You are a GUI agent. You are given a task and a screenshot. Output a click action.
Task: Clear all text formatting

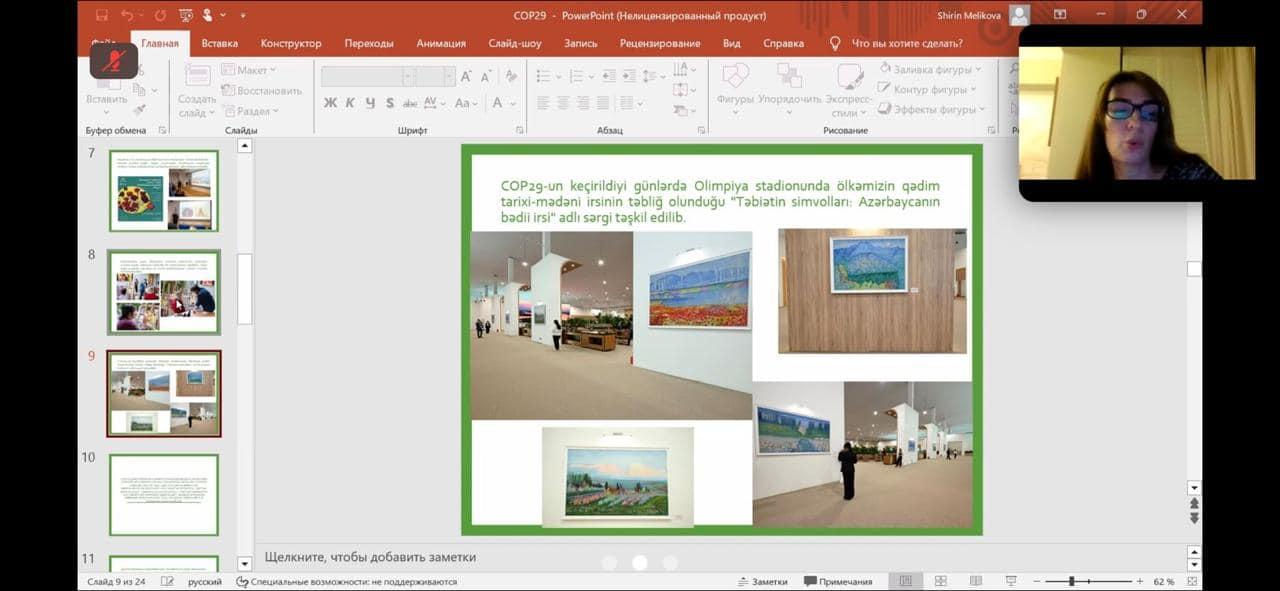(x=510, y=76)
